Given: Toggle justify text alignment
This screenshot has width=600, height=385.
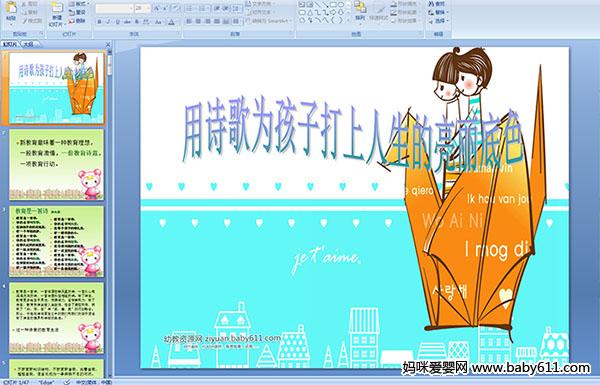Looking at the screenshot, I should (217, 21).
